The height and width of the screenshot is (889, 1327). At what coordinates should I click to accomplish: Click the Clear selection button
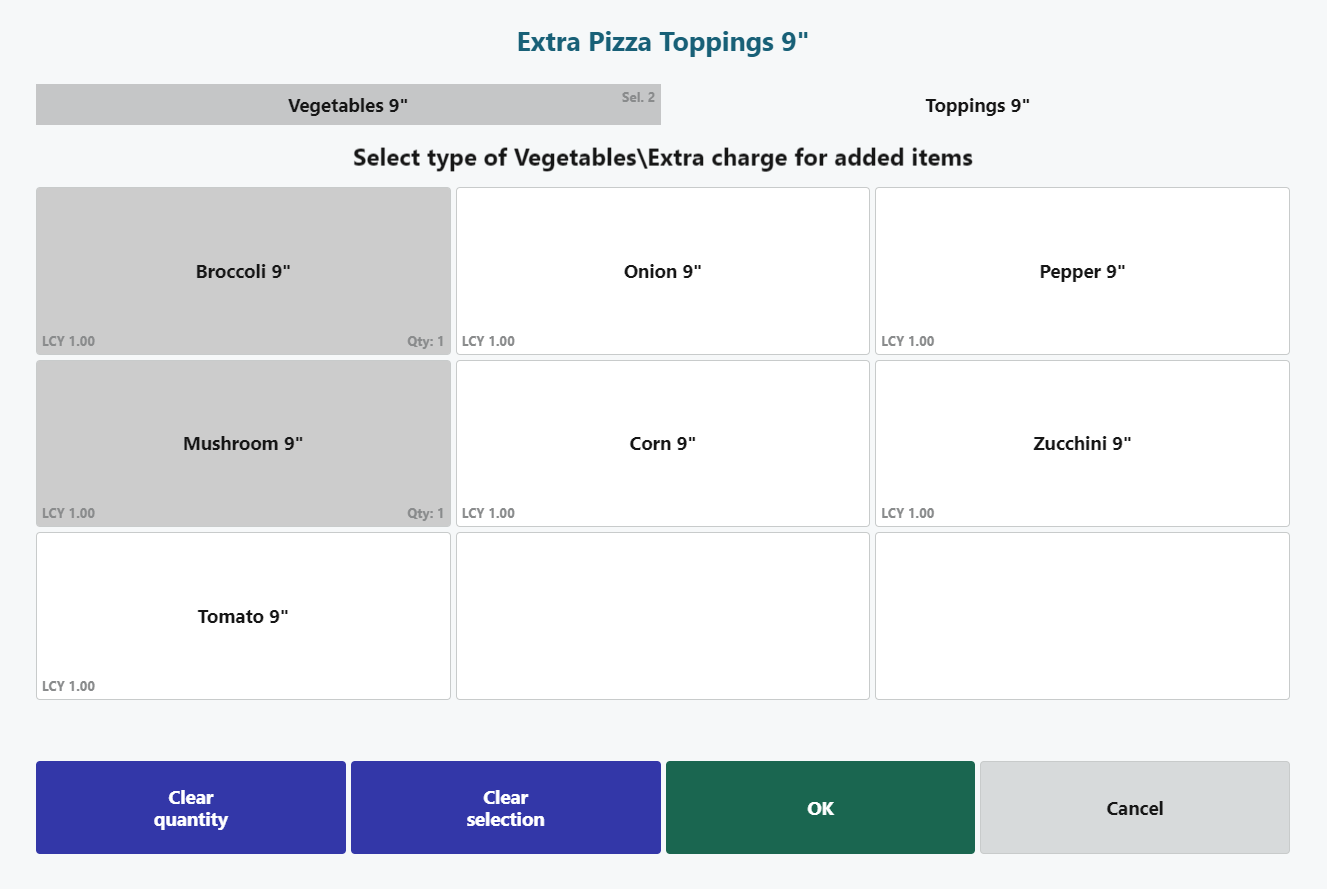505,808
